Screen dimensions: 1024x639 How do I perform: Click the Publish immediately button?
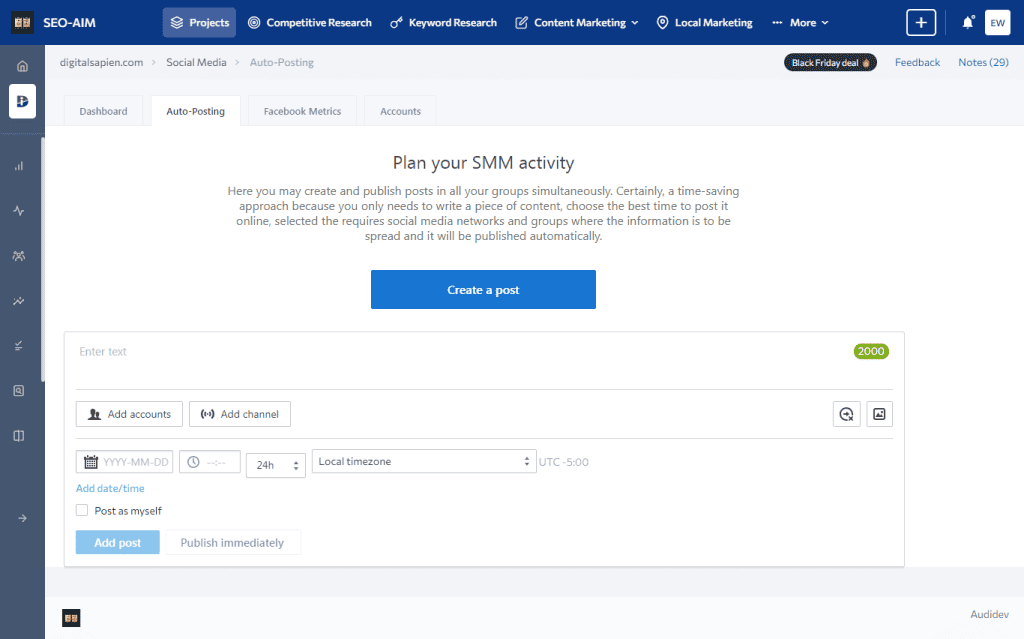(232, 542)
